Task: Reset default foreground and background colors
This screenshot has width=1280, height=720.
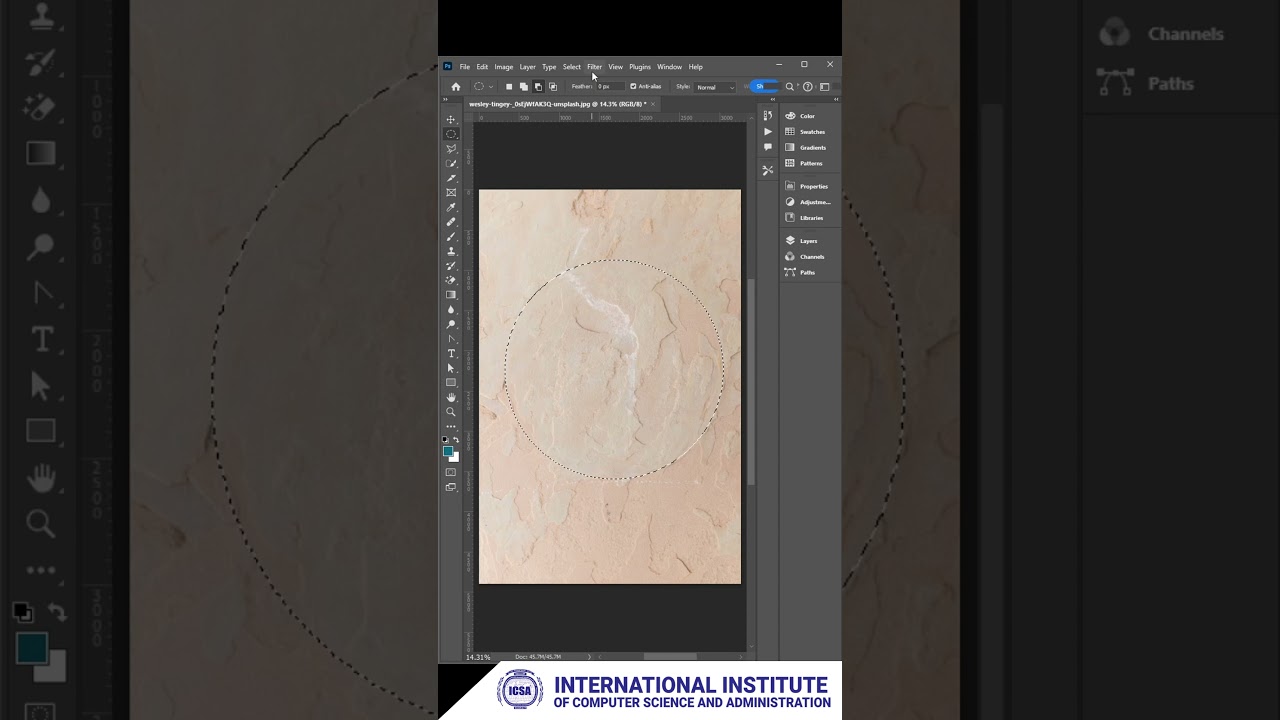Action: pyautogui.click(x=445, y=439)
